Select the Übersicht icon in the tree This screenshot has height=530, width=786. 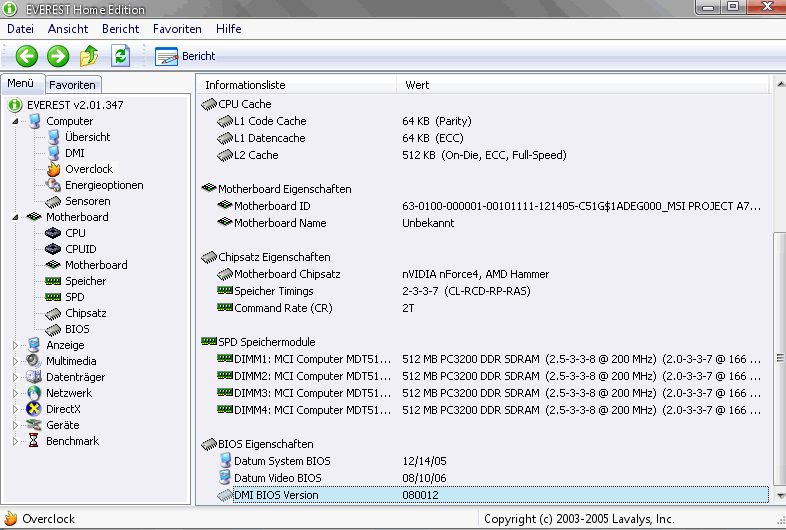[x=53, y=137]
